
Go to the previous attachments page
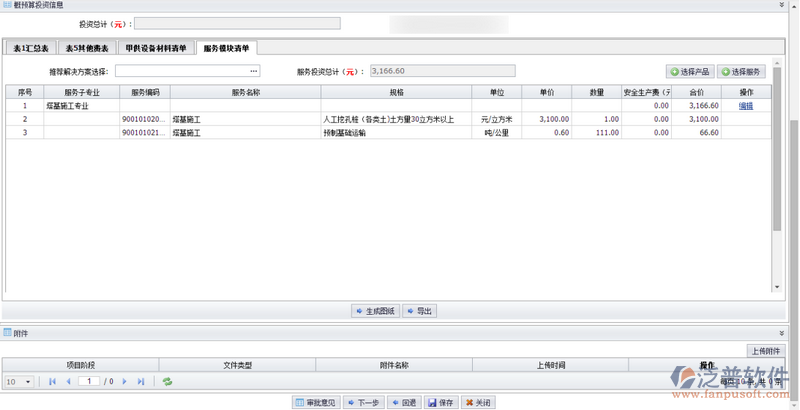point(68,381)
